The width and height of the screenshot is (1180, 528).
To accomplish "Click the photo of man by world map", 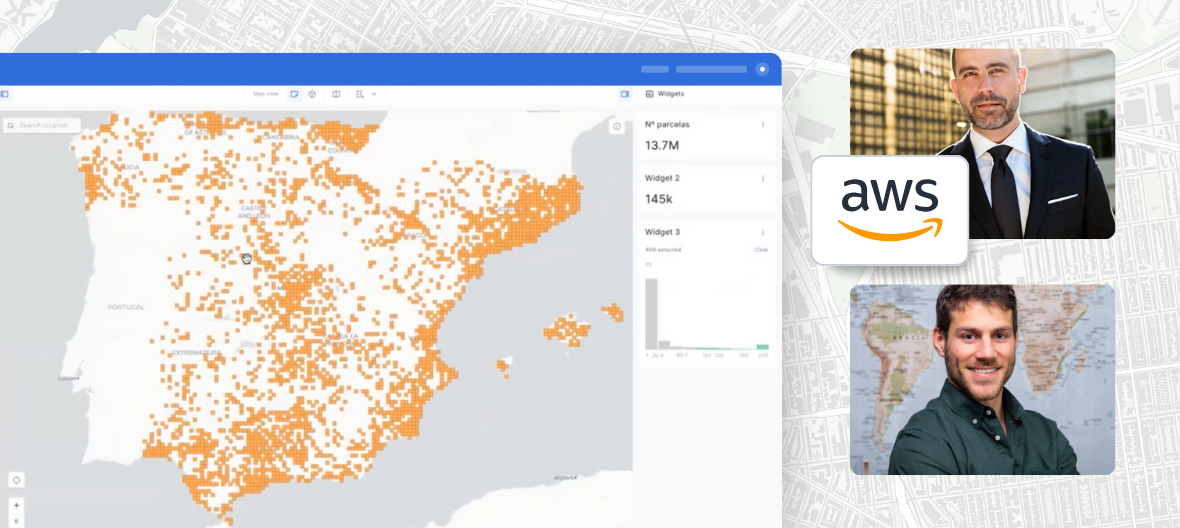I will pyautogui.click(x=982, y=379).
